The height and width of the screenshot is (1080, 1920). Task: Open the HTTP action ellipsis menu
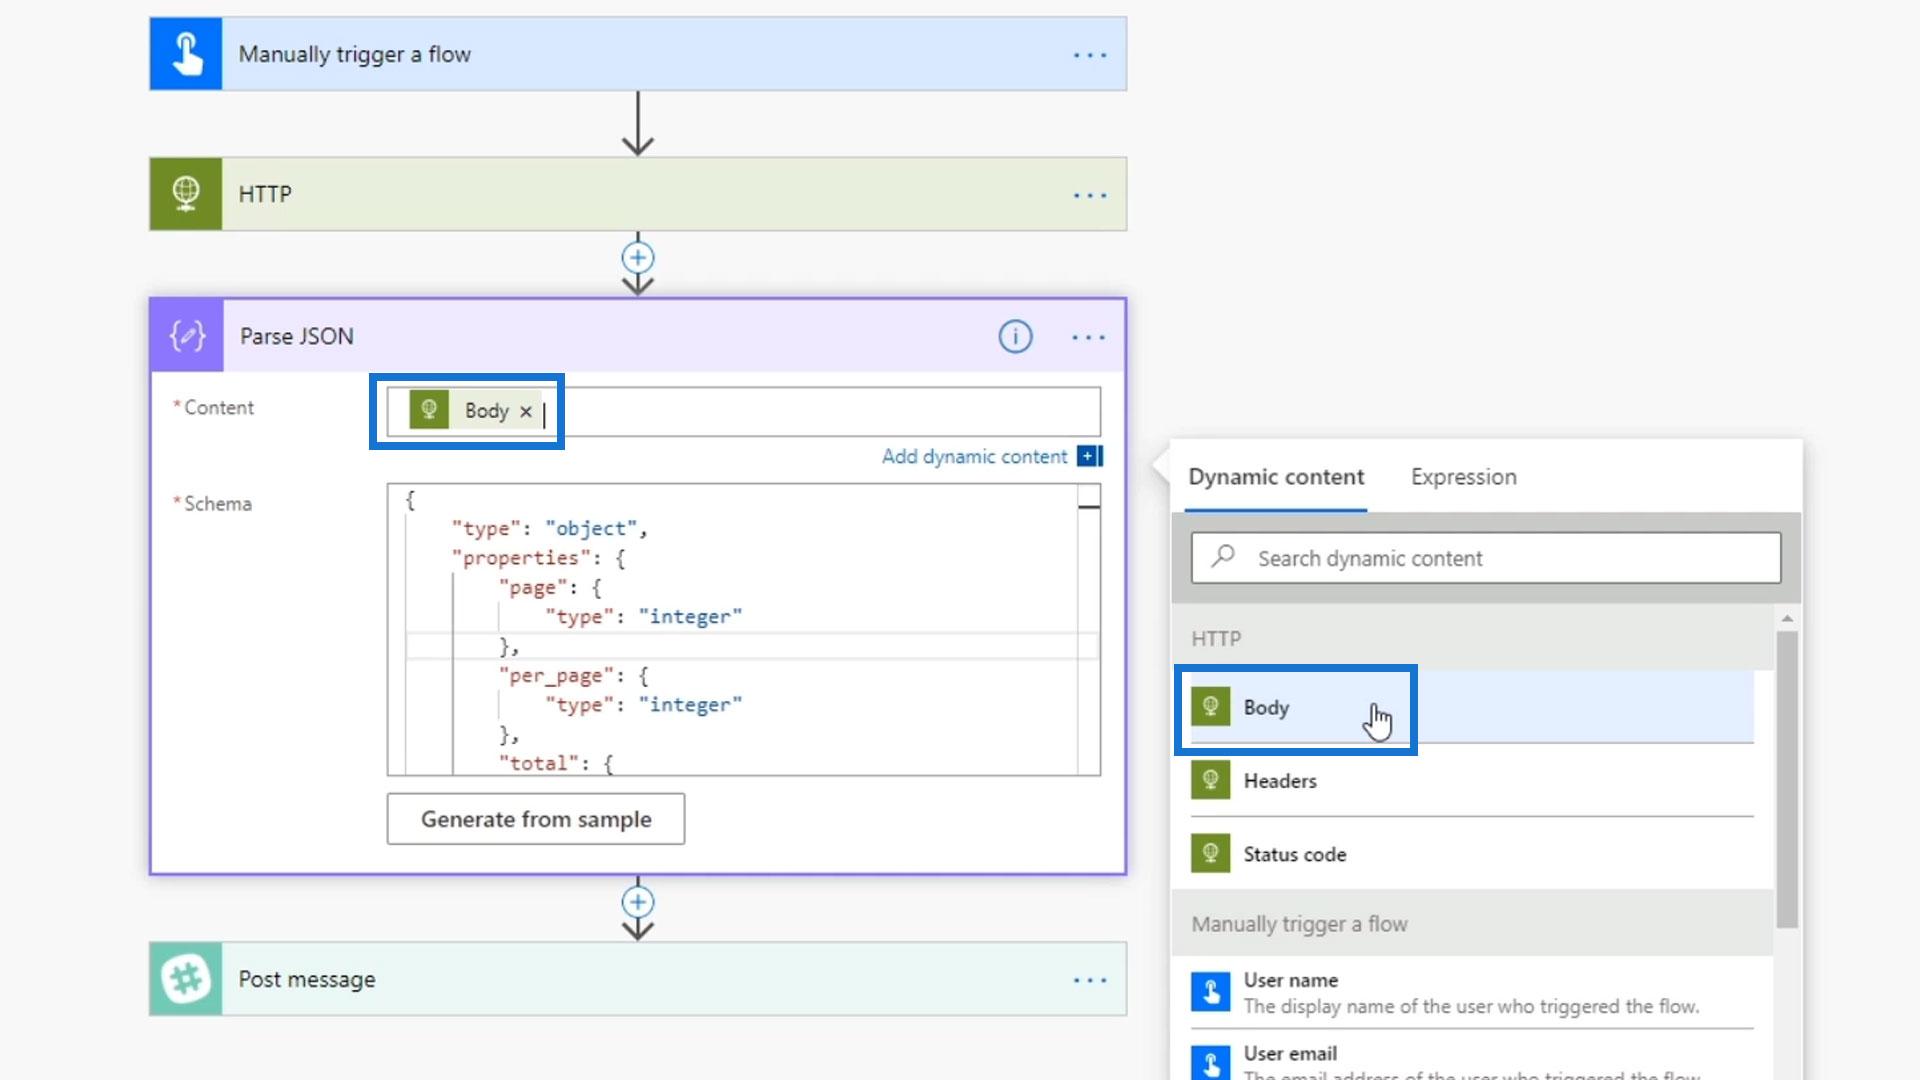pos(1089,195)
